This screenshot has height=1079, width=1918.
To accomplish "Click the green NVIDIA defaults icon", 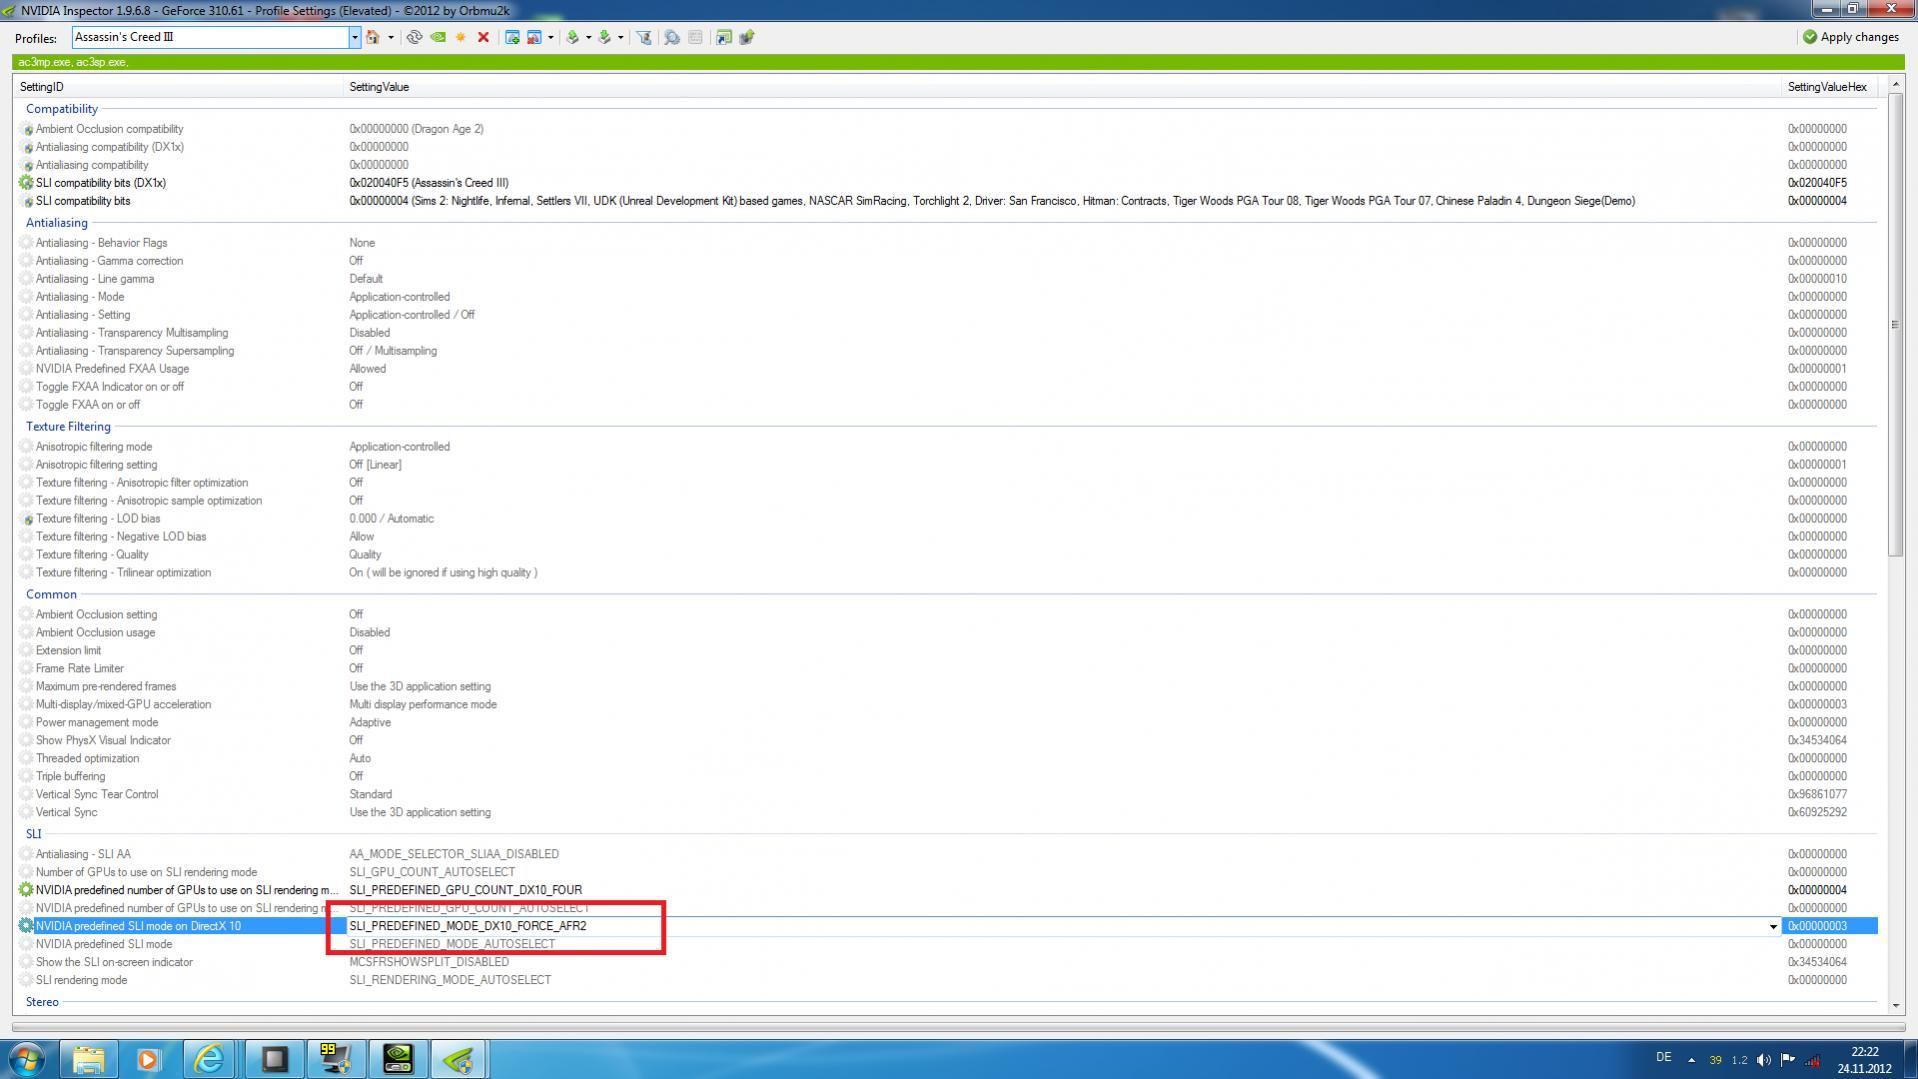I will [438, 37].
